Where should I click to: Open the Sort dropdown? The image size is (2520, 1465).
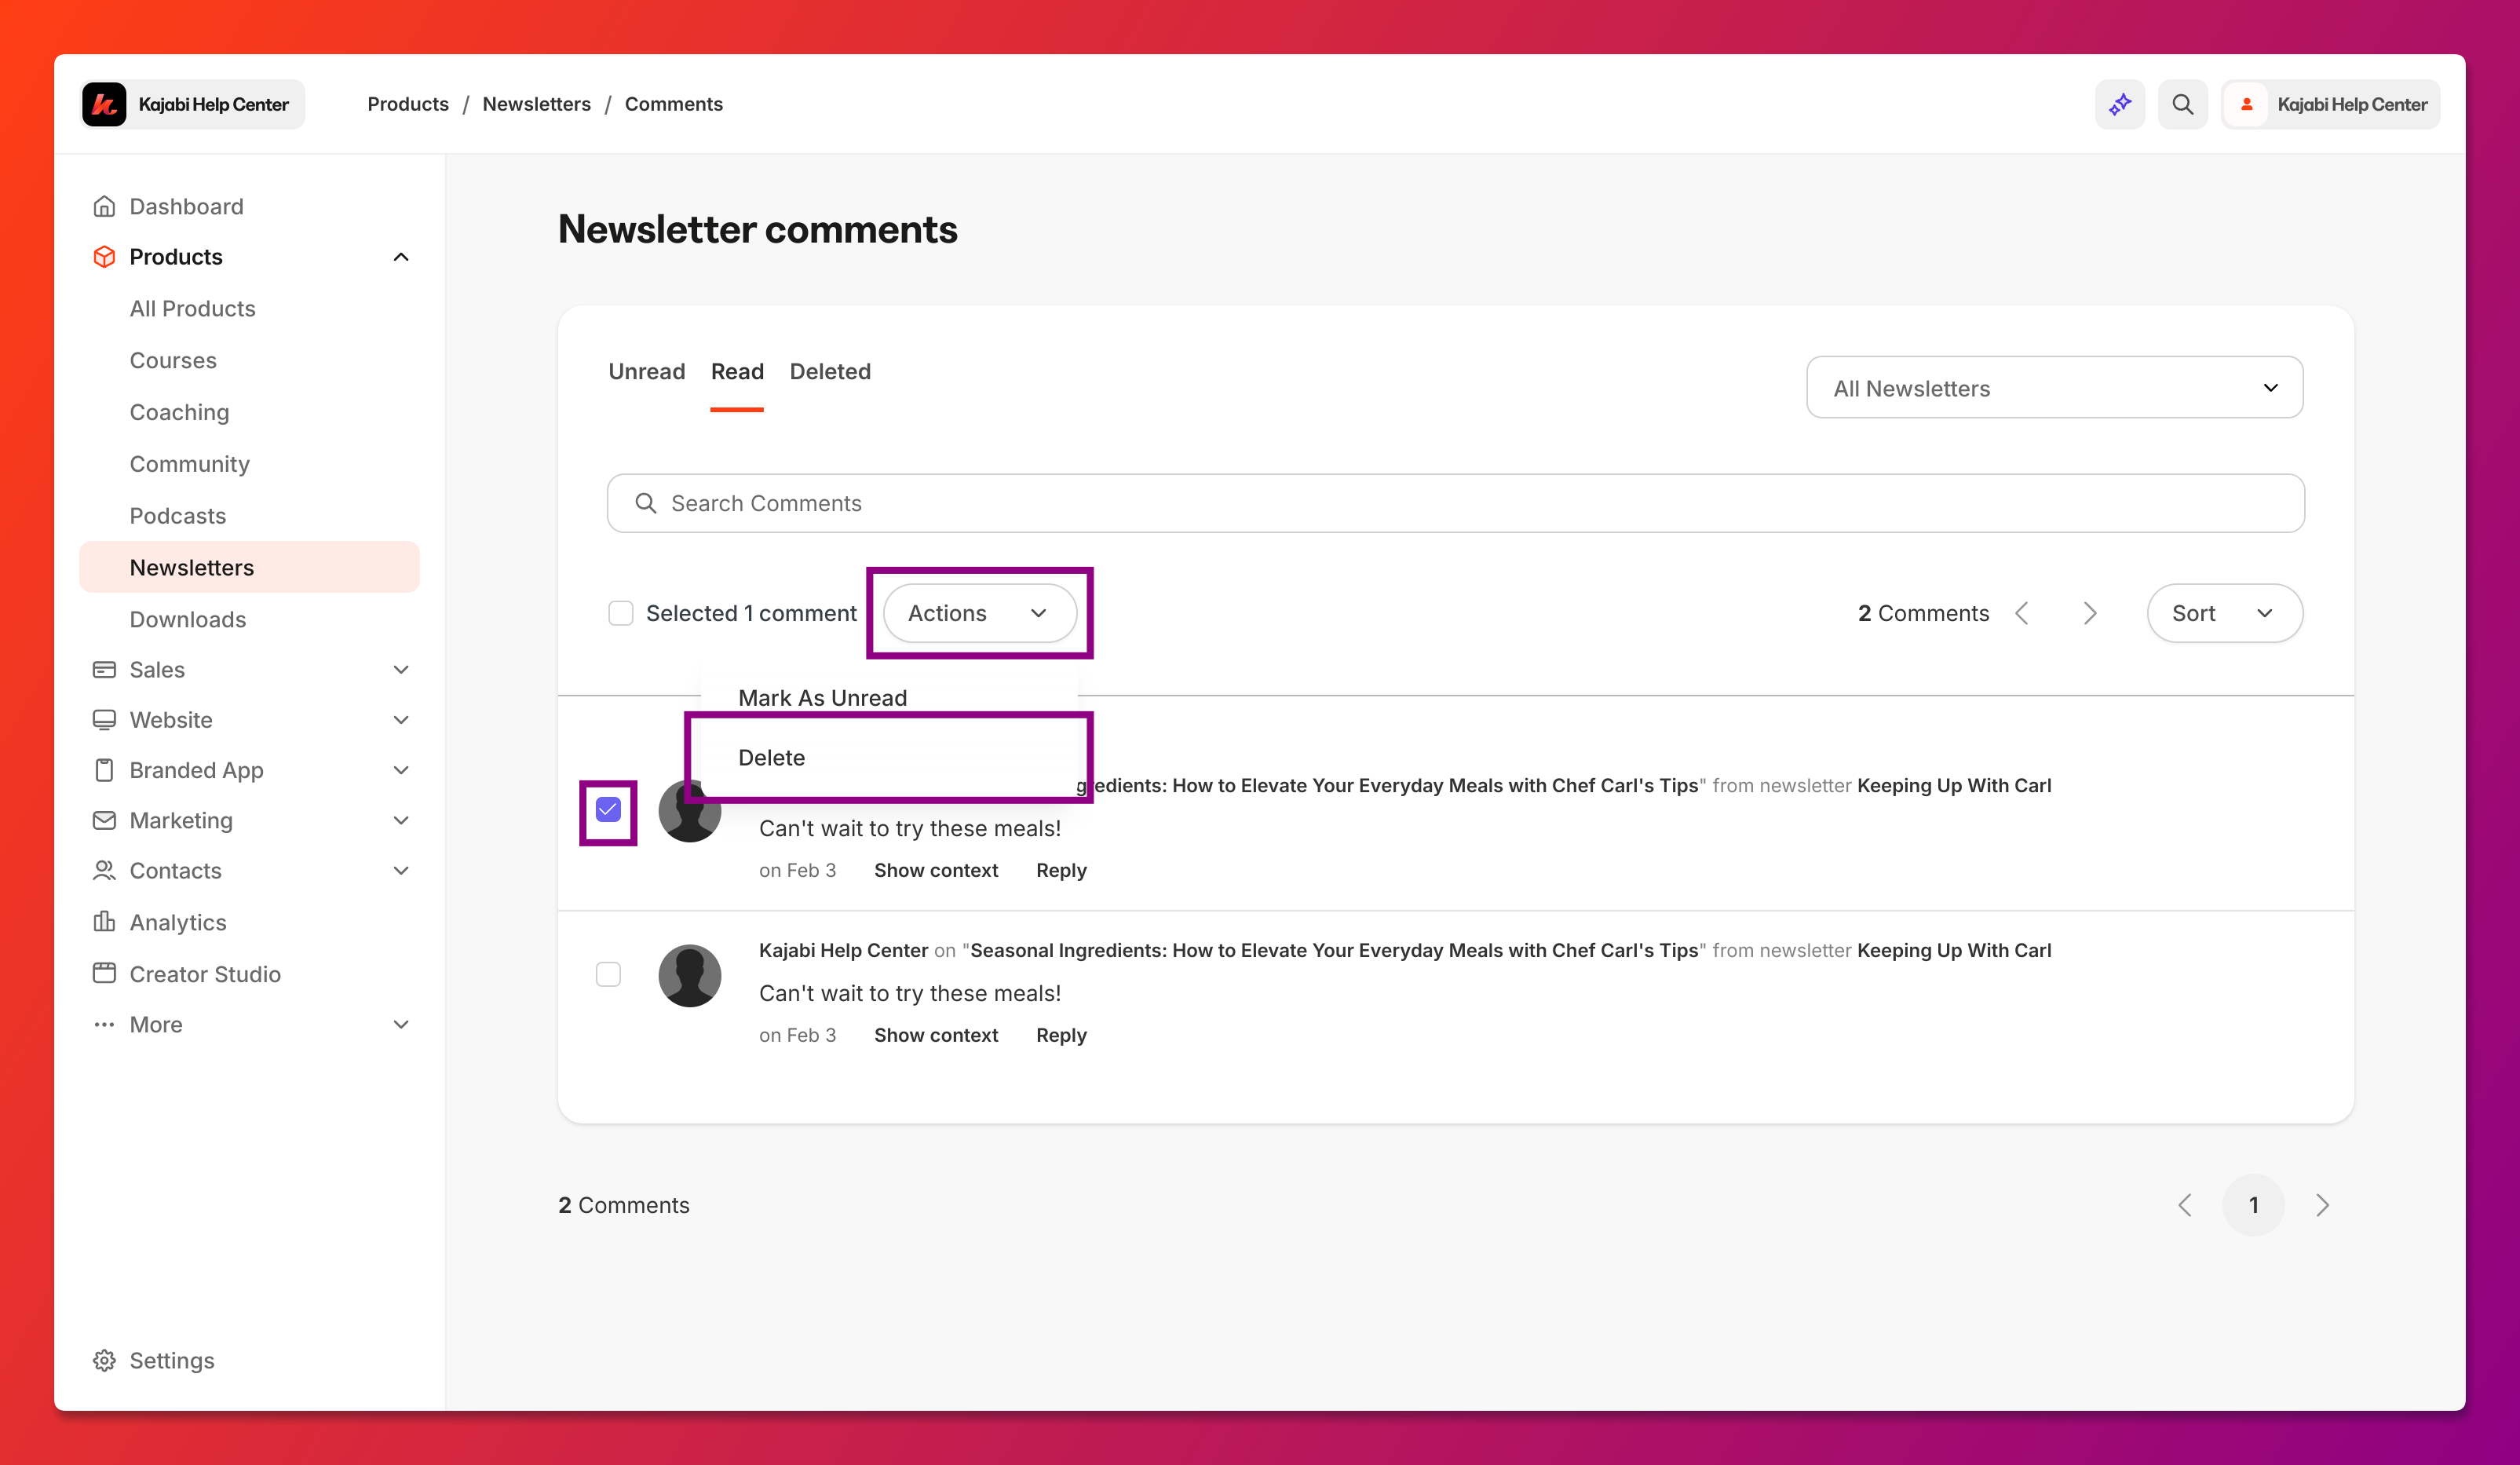click(2225, 613)
